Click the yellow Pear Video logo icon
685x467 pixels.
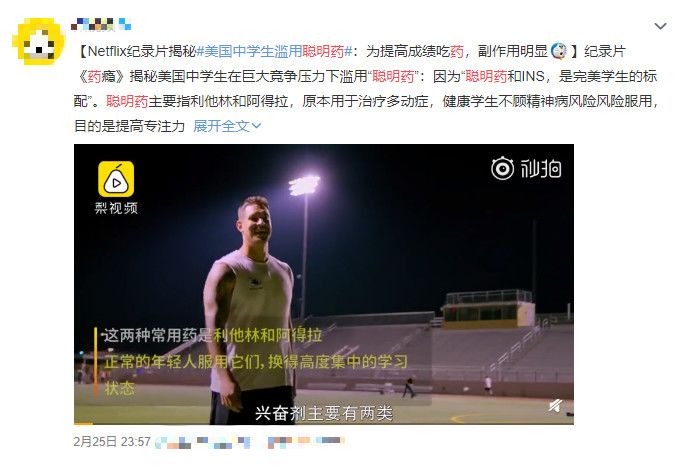click(x=116, y=179)
